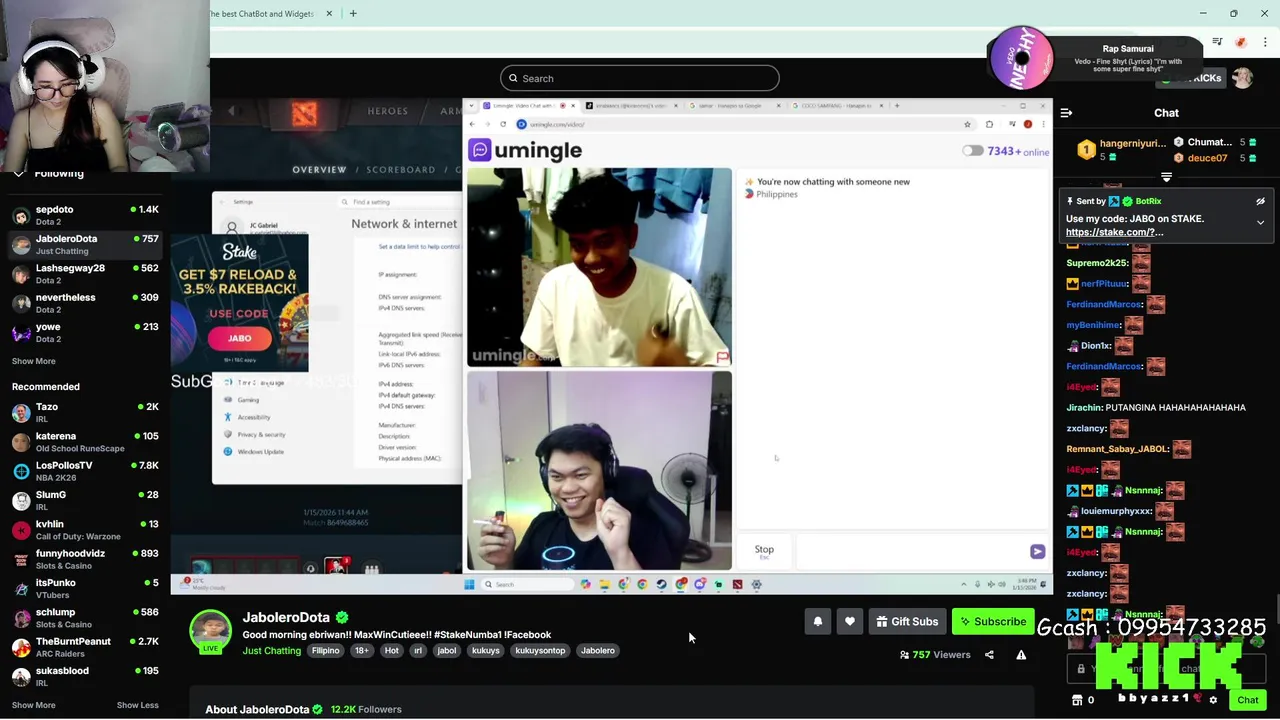This screenshot has width=1280, height=720.
Task: Select the kukuysontop tag
Action: (540, 651)
